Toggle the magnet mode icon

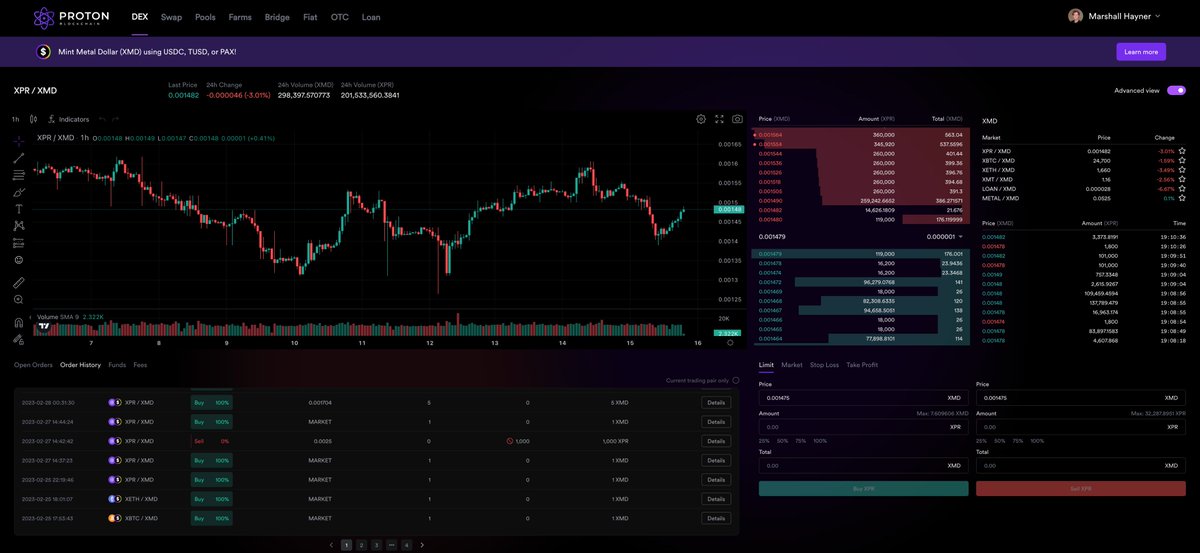tap(19, 322)
